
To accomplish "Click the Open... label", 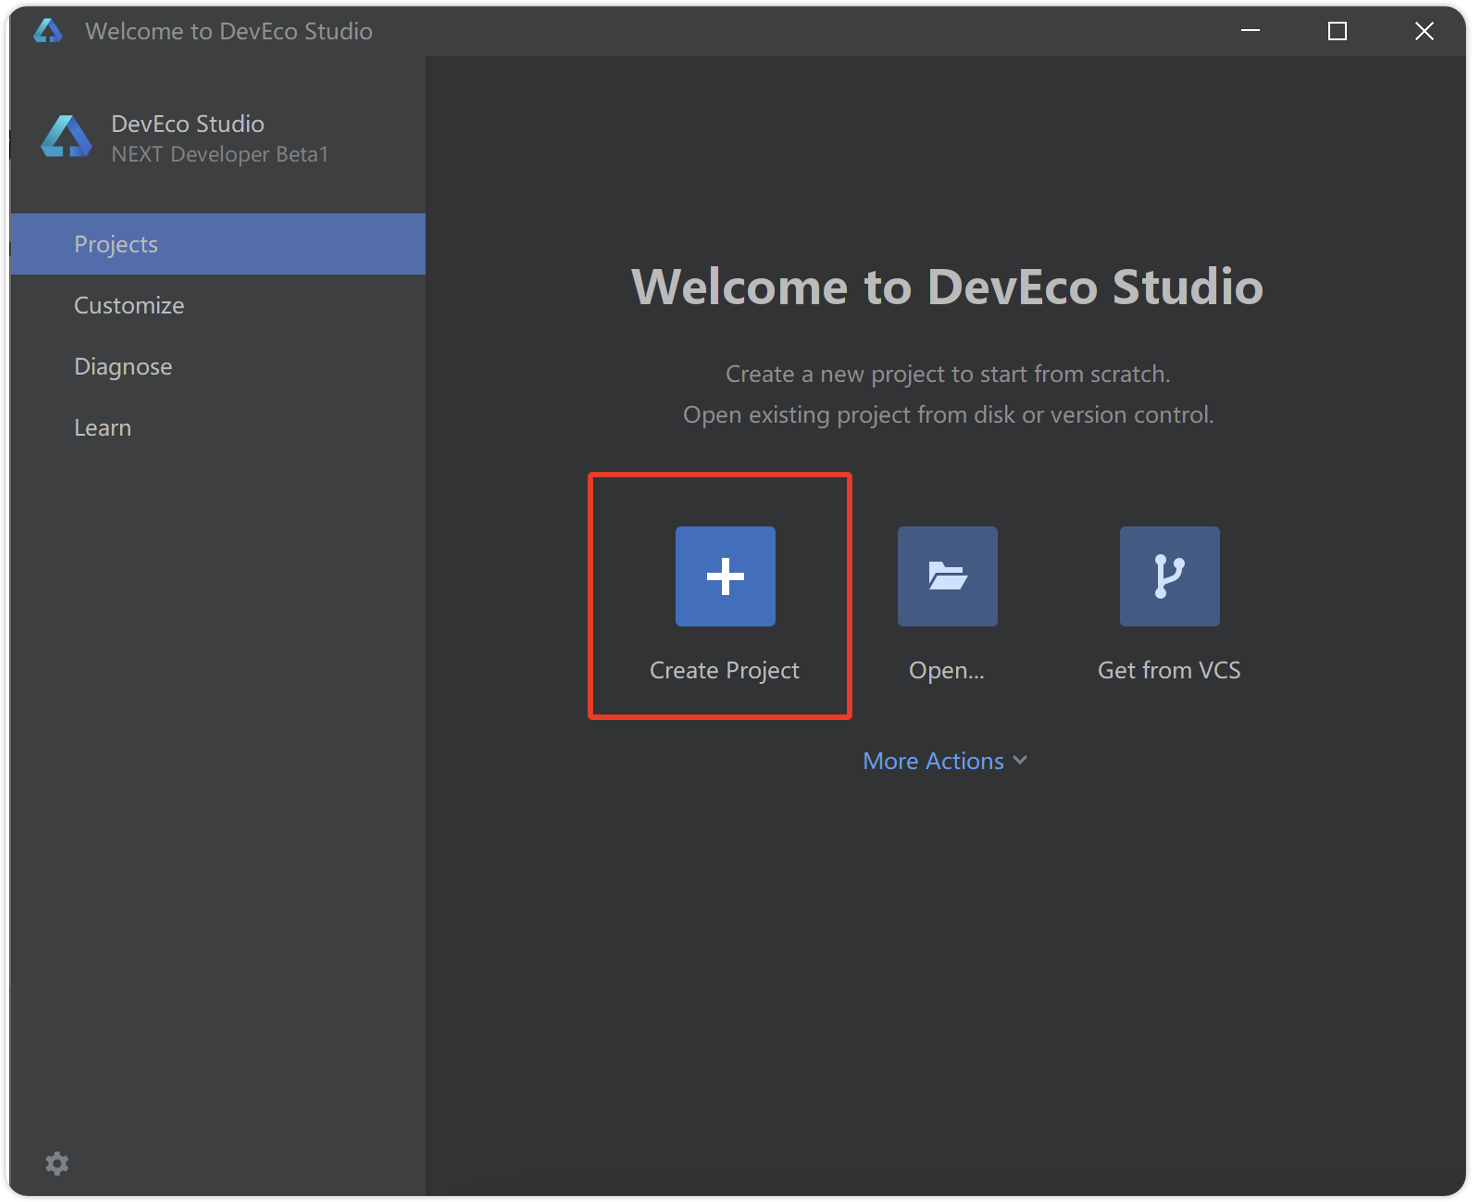I will pos(947,670).
